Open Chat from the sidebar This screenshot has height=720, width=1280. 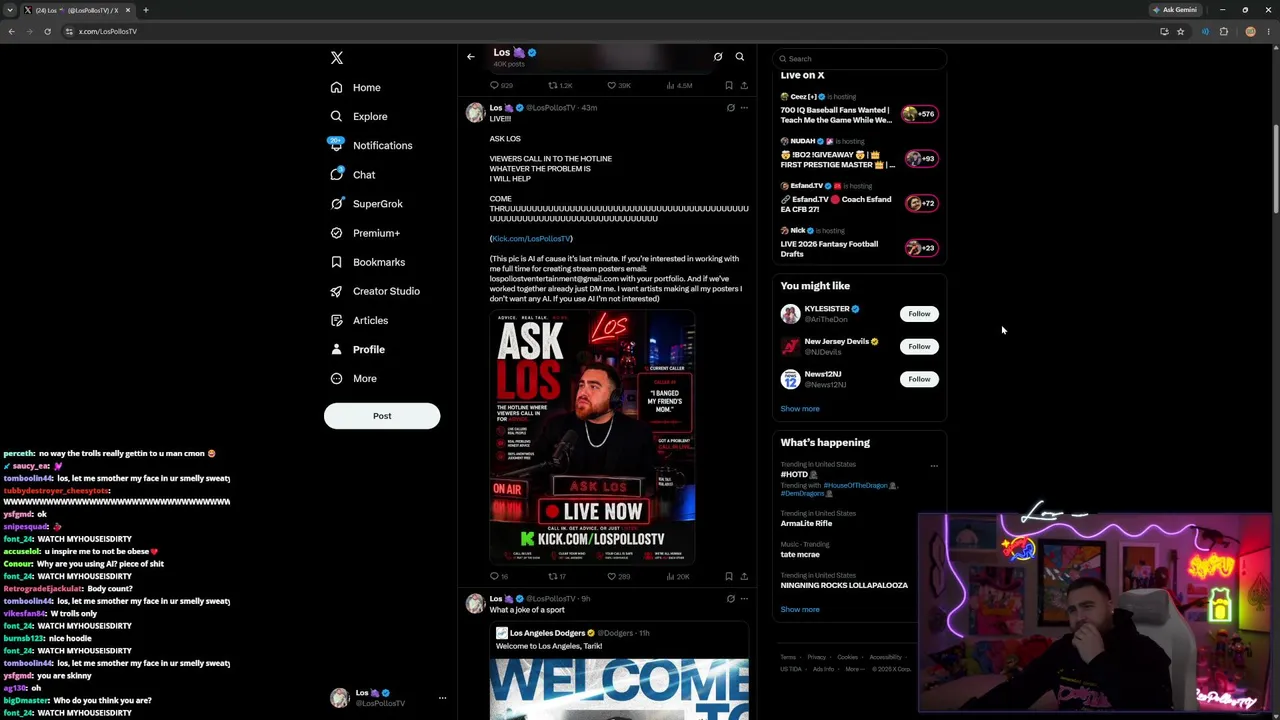pos(353,174)
